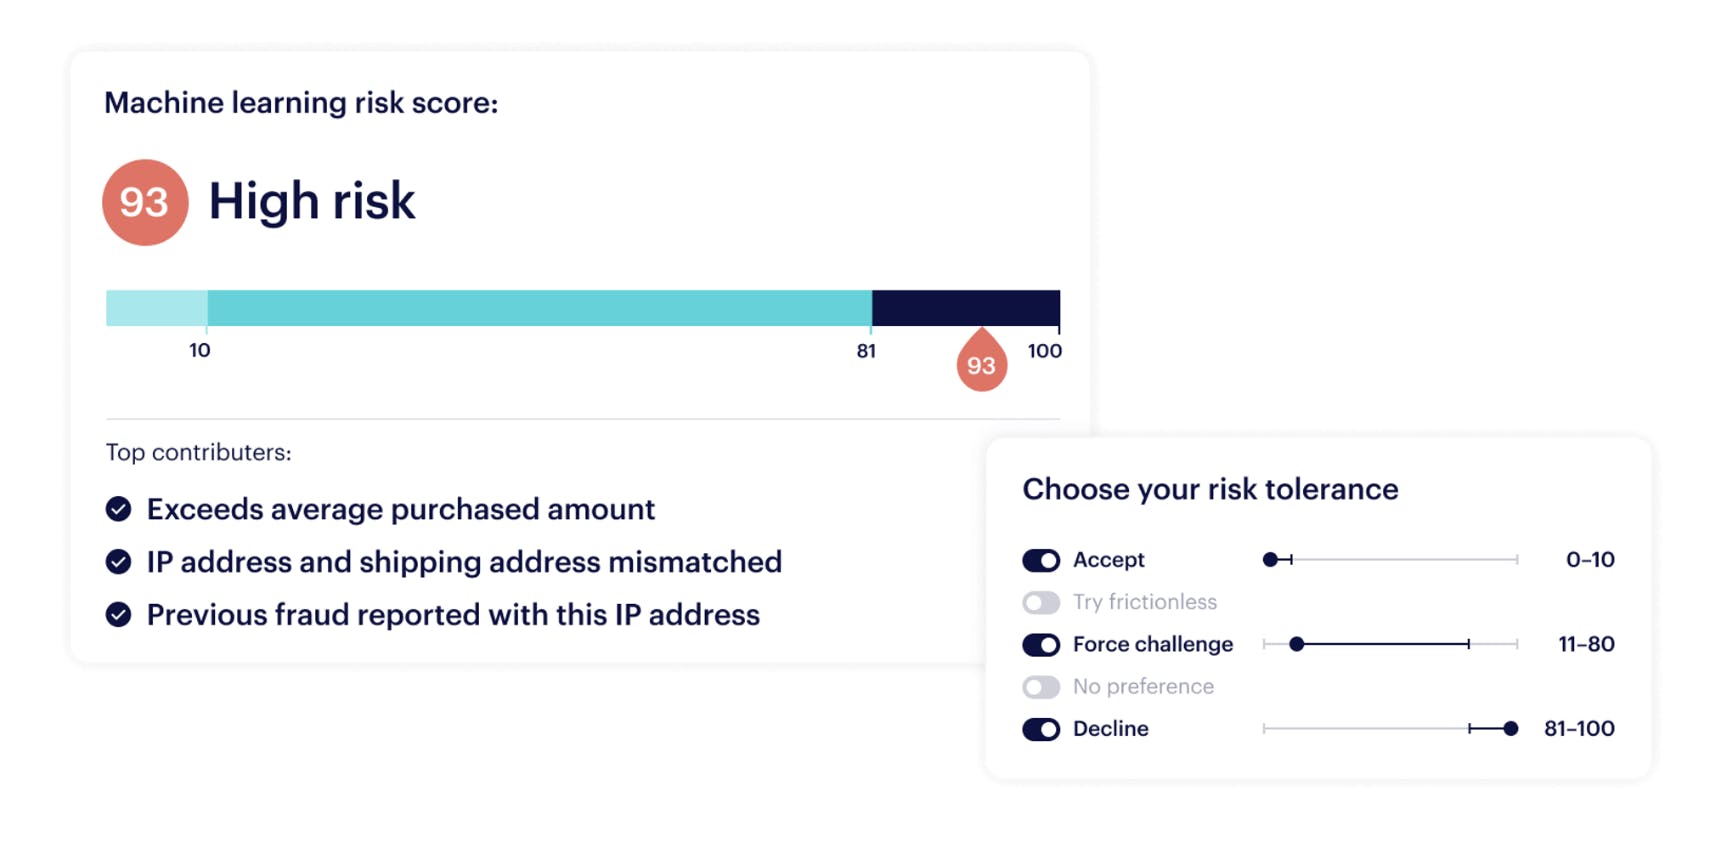Enable the Try frictionless toggle
This screenshot has height=844, width=1714.
pyautogui.click(x=1040, y=602)
